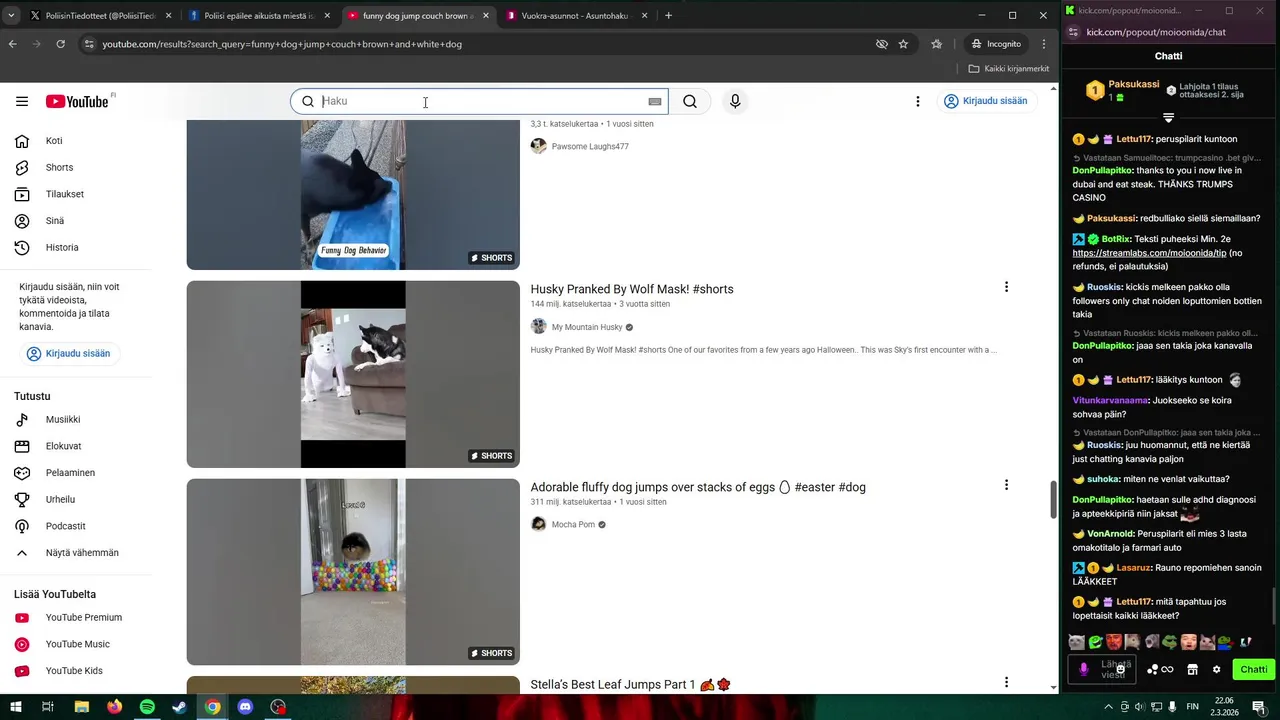Screen dimensions: 1280x720
Task: Open the fluffy dog eggs video thumbnail
Action: 353,572
